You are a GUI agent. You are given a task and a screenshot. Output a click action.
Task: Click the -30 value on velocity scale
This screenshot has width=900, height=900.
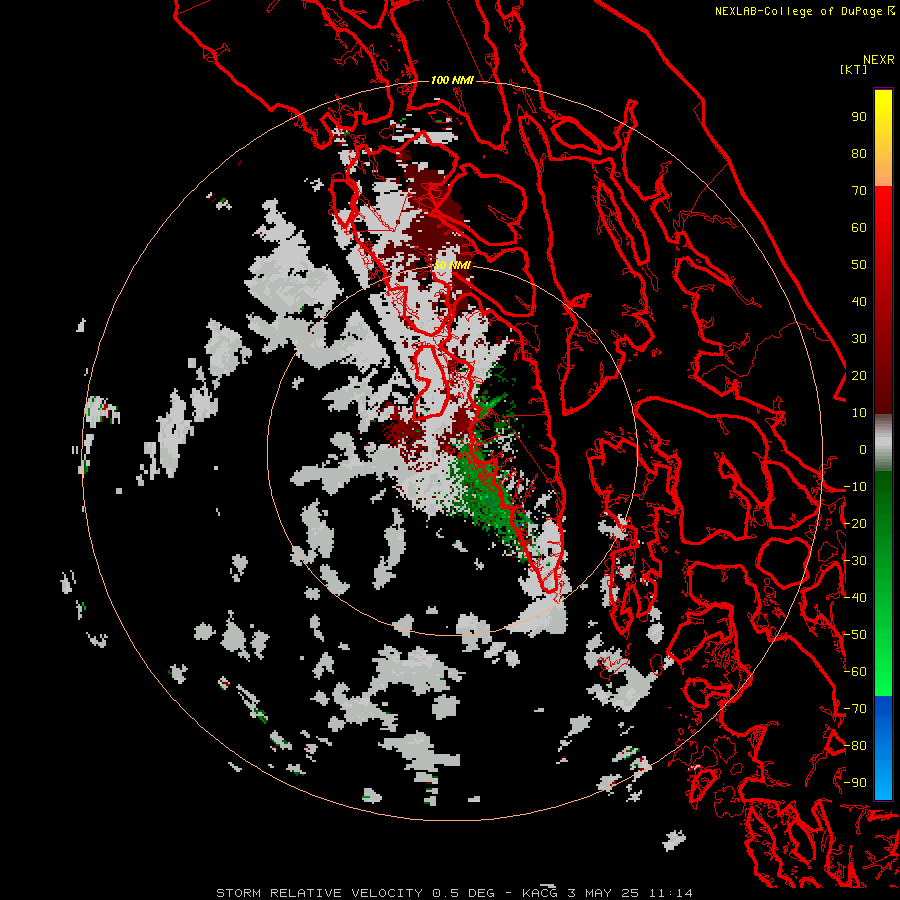[x=855, y=561]
